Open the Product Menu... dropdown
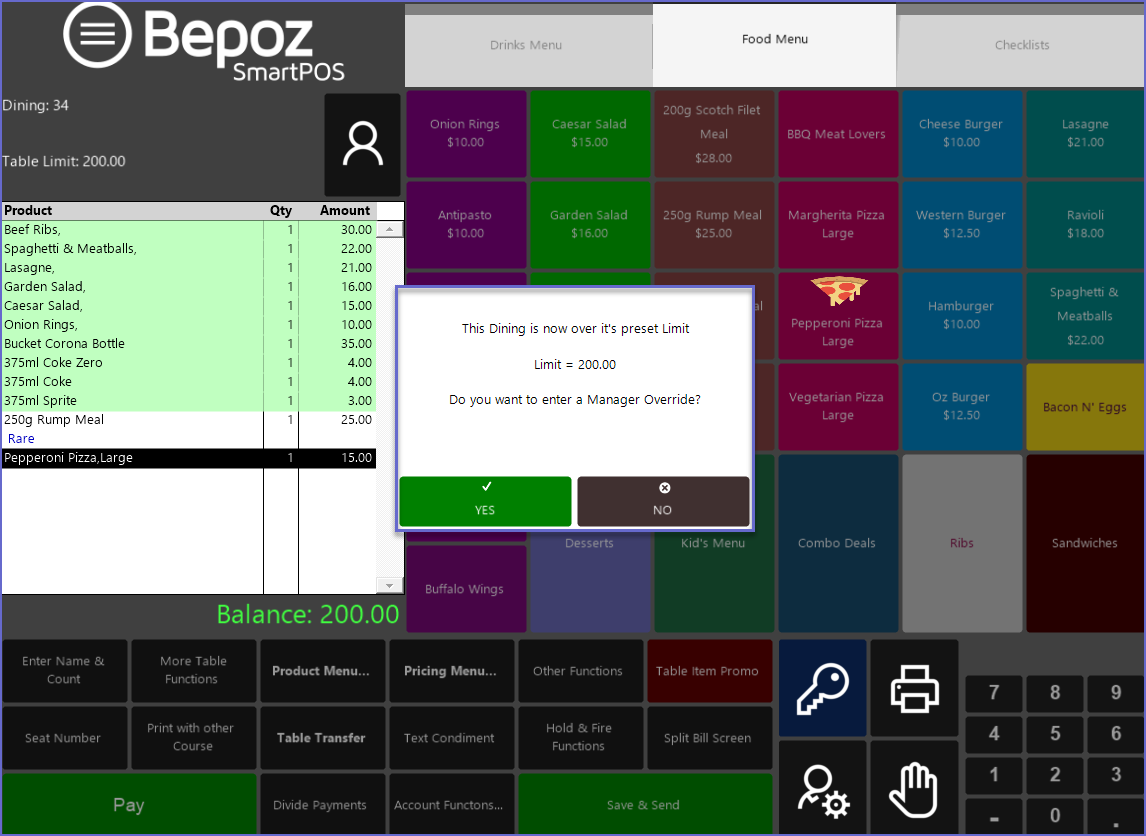 (x=321, y=671)
